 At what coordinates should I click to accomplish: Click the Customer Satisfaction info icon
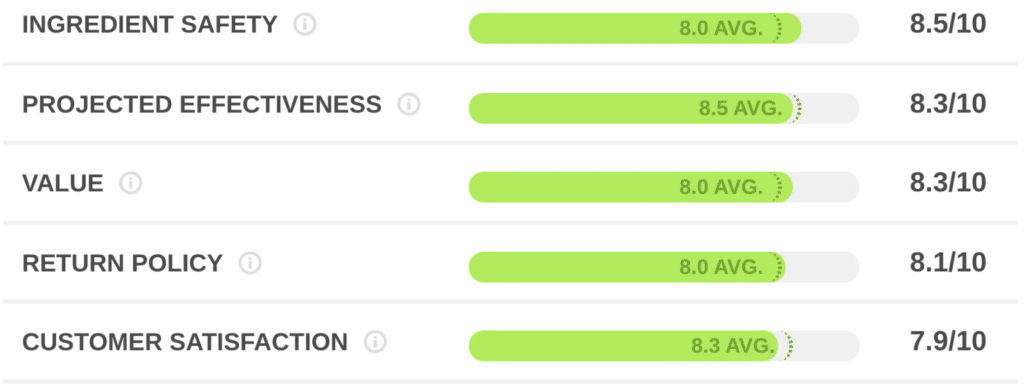click(376, 342)
